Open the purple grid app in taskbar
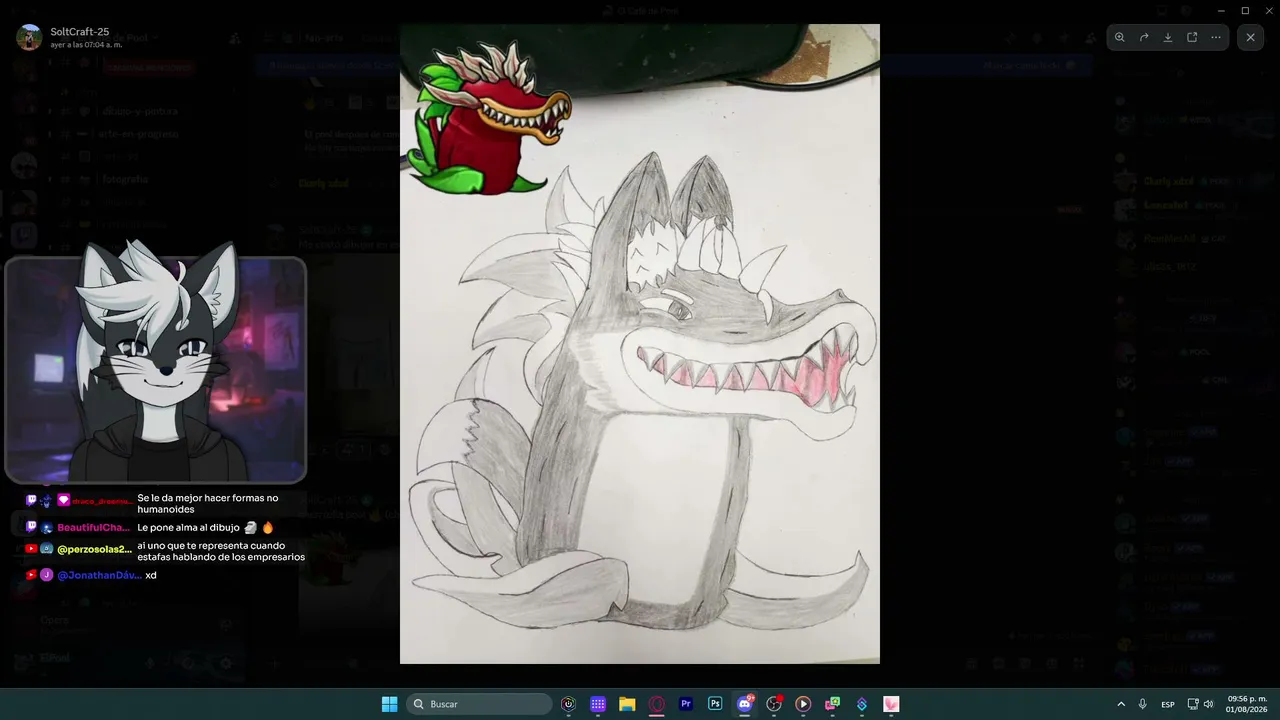Image resolution: width=1280 pixels, height=720 pixels. click(x=598, y=704)
